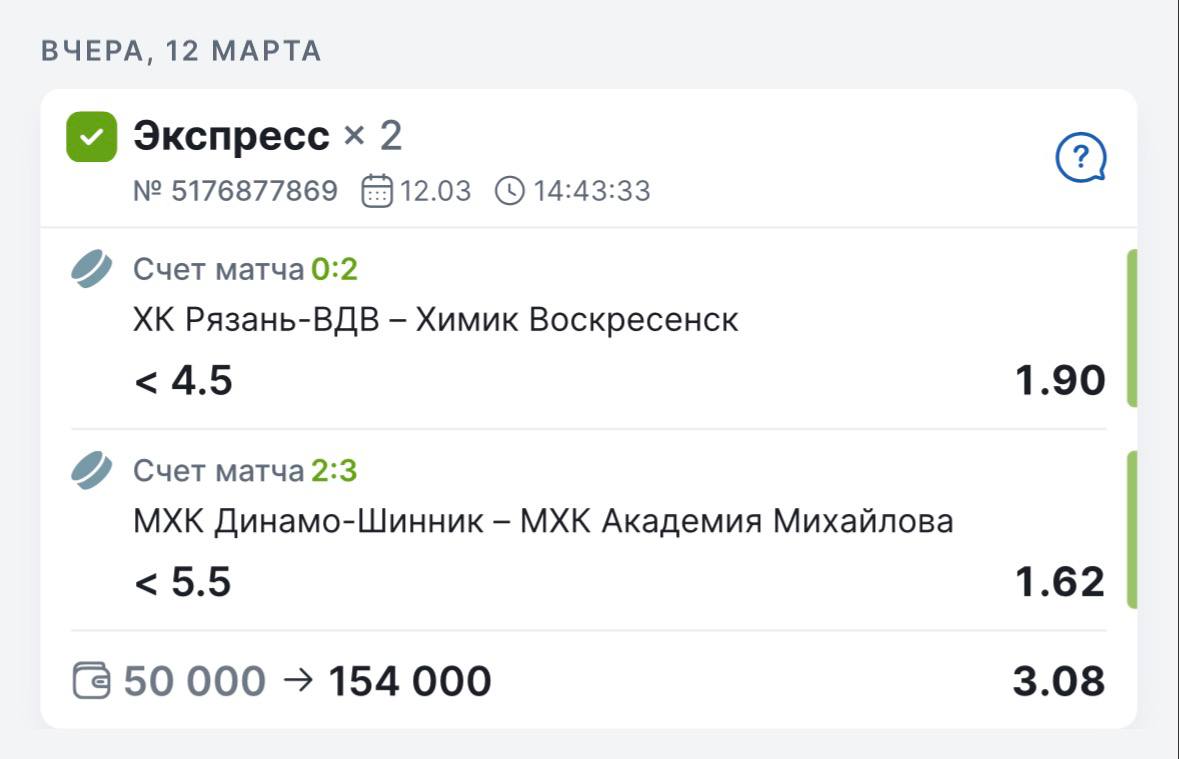Open the ХК Рязань-ВДВ – Химик Воскресенск match
Screen dimensions: 1179x759
pos(435,320)
